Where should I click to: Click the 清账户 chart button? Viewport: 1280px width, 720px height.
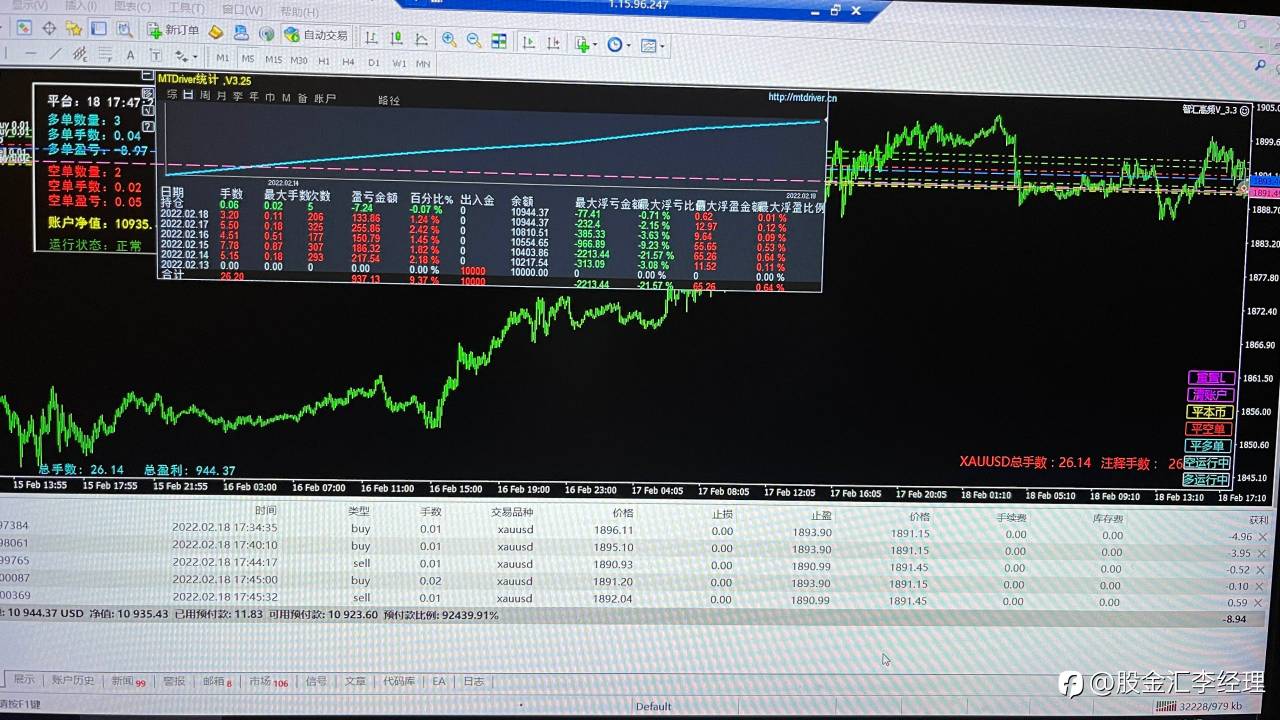[1211, 394]
